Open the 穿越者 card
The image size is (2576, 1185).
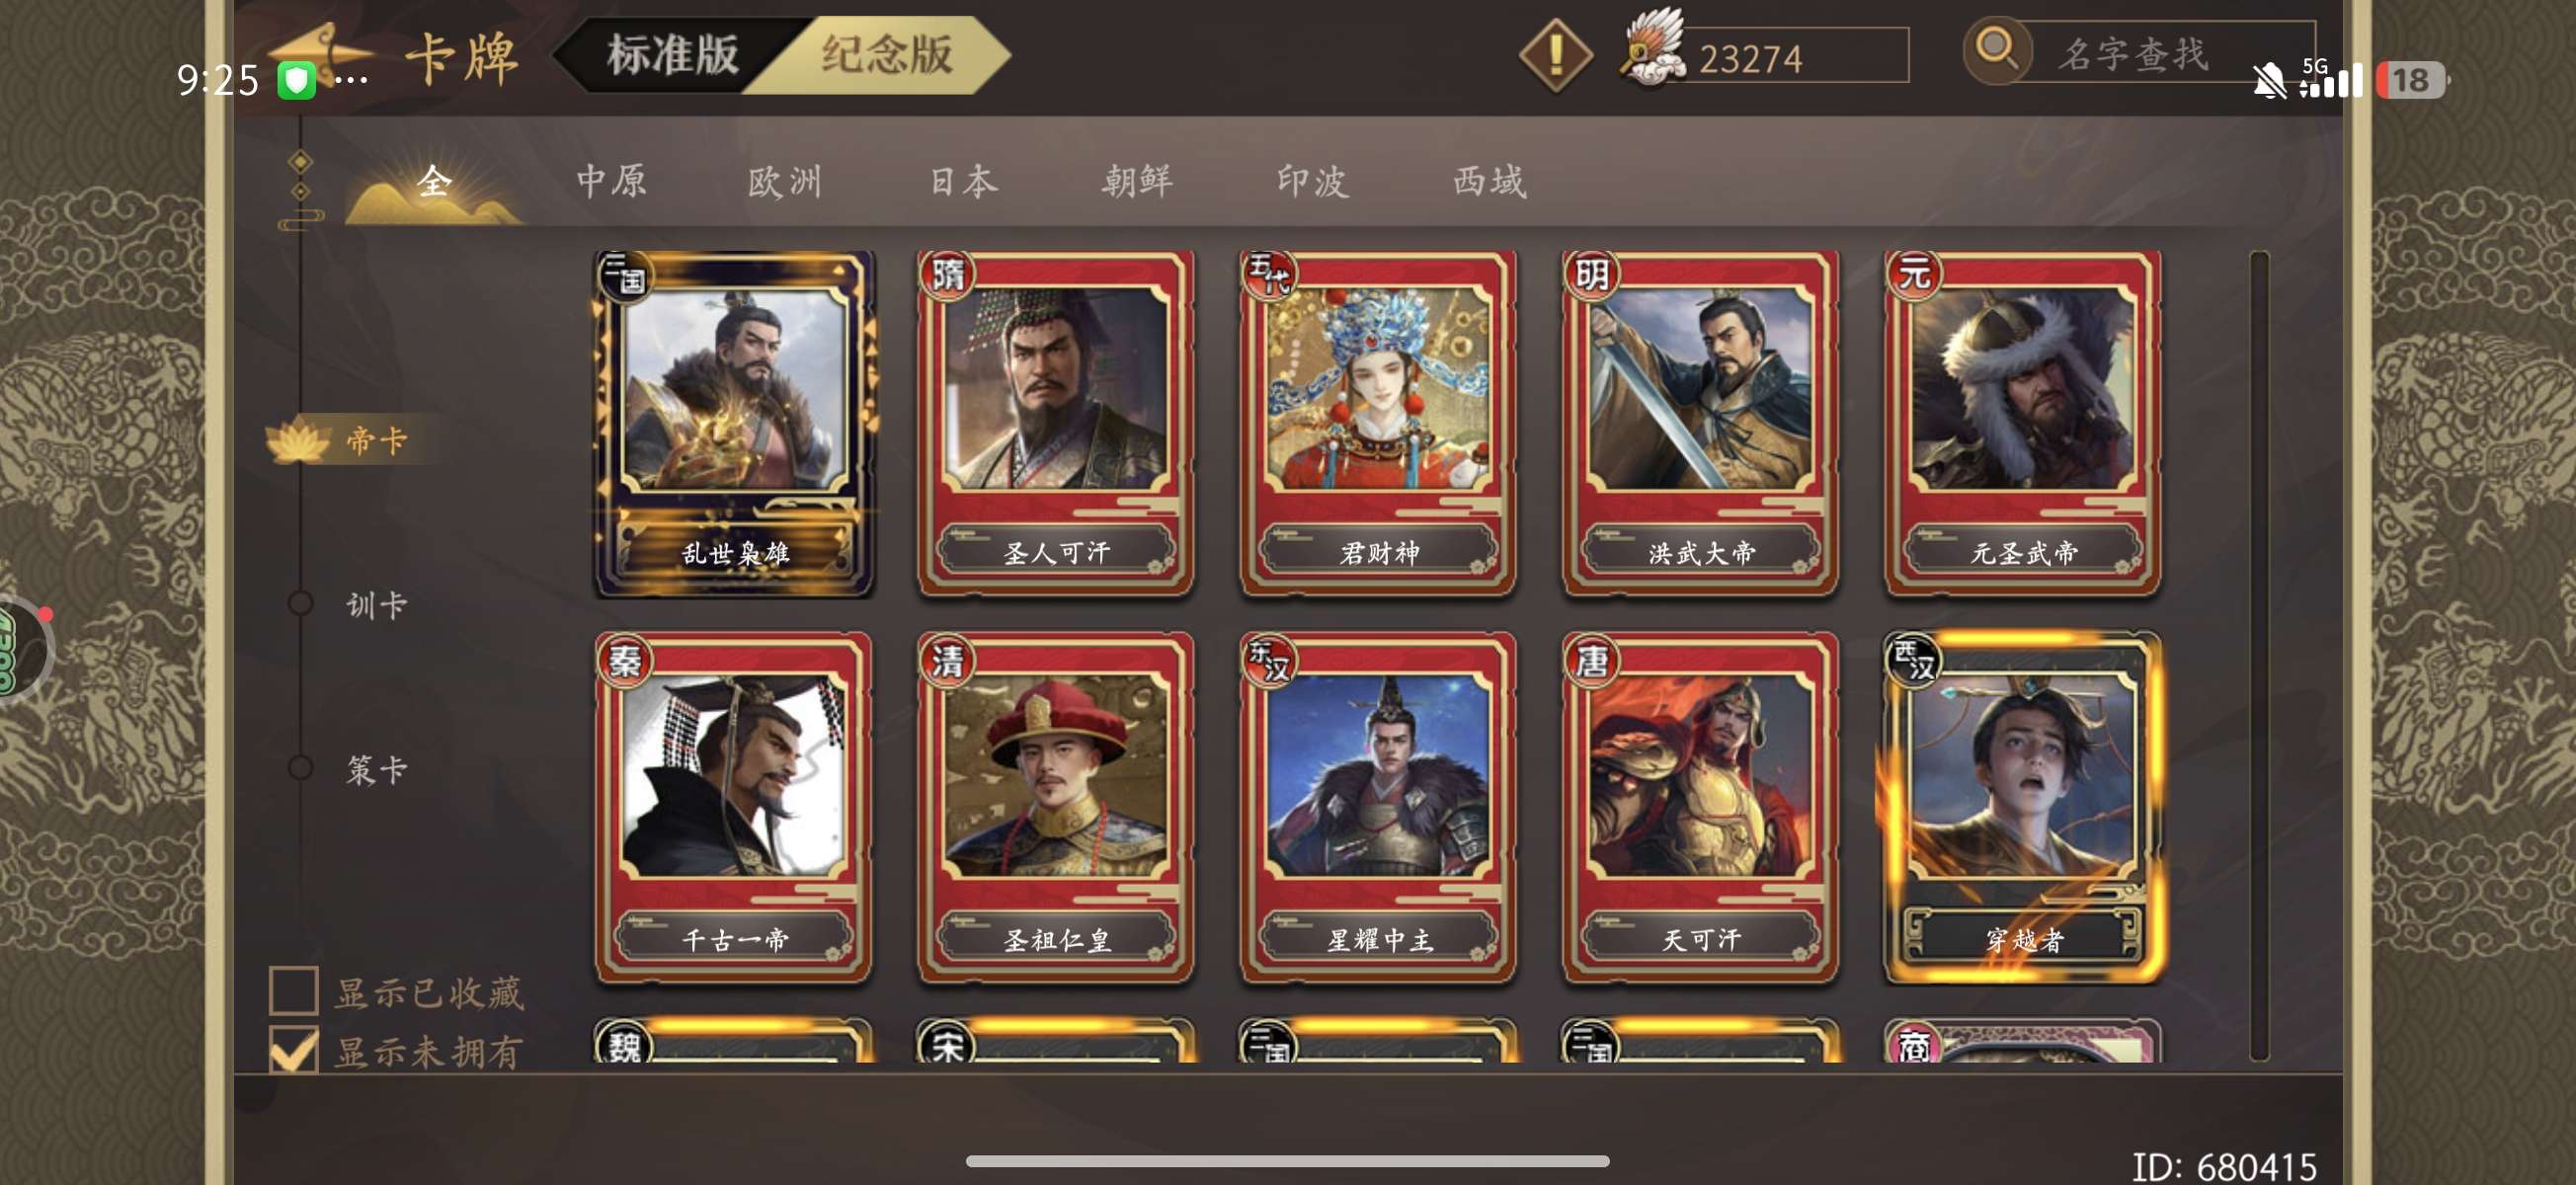(2022, 807)
